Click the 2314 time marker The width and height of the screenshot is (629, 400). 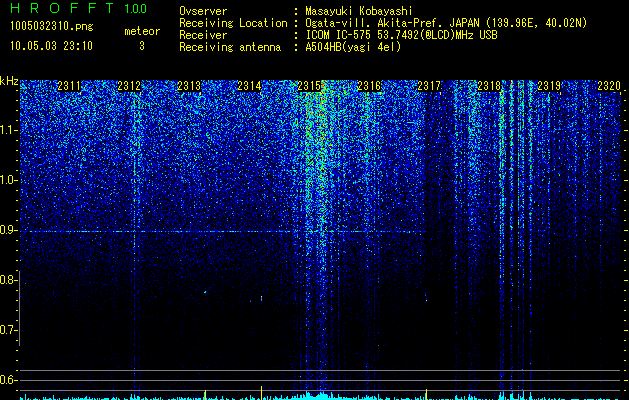click(x=249, y=86)
